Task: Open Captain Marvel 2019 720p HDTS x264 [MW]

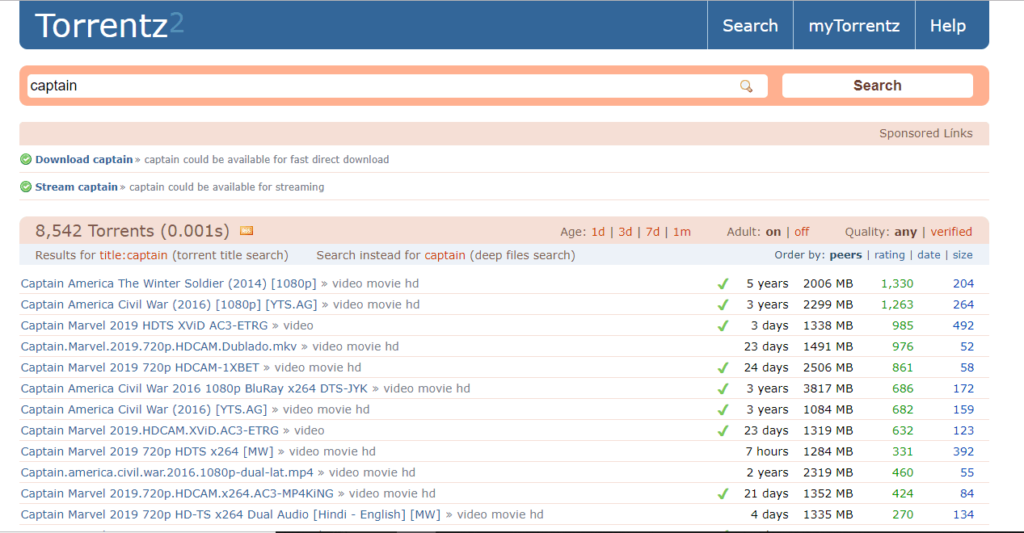Action: pyautogui.click(x=147, y=451)
